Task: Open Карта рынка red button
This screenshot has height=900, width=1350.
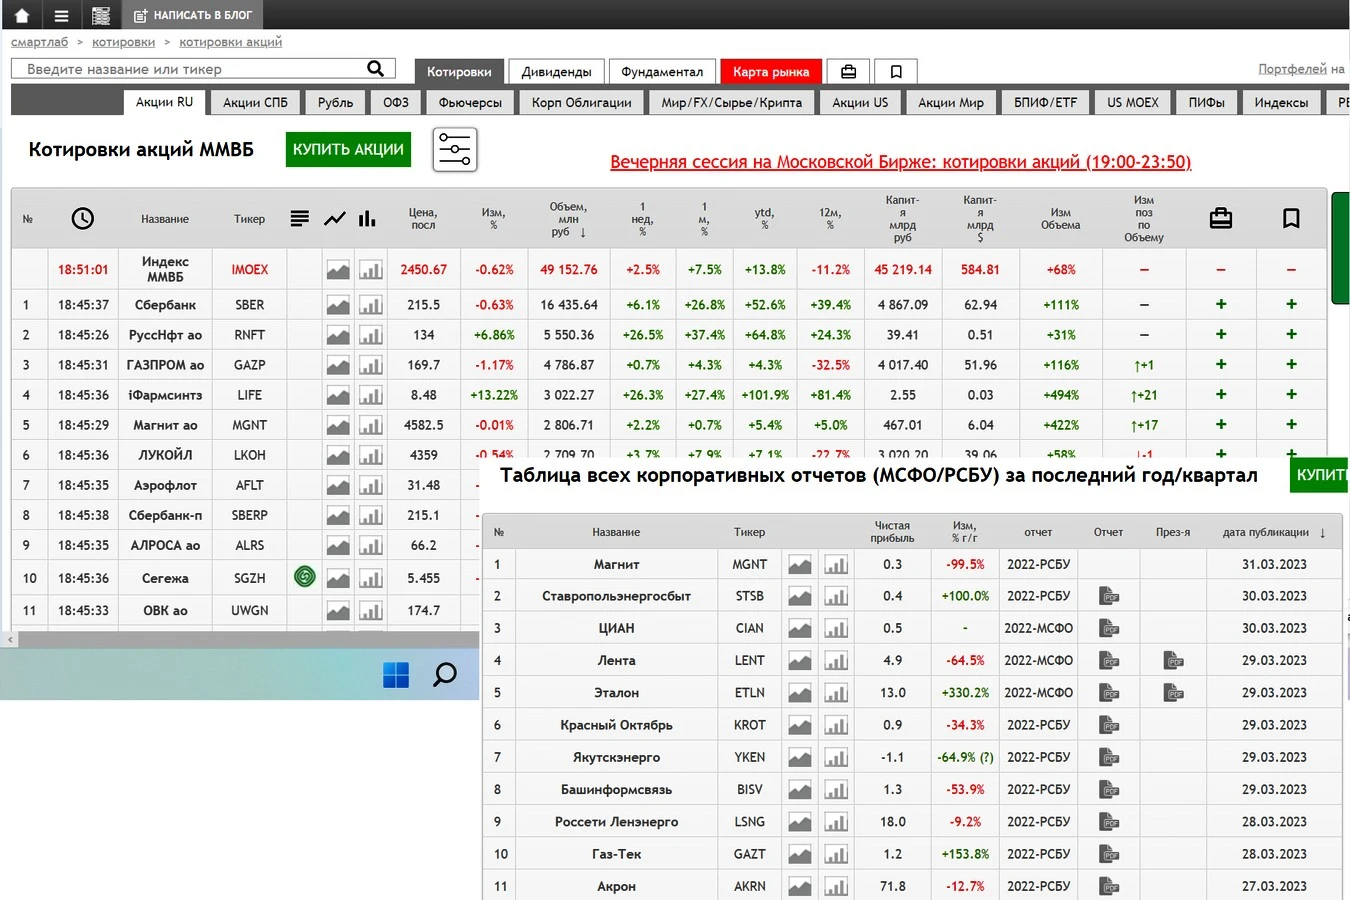Action: (x=771, y=72)
